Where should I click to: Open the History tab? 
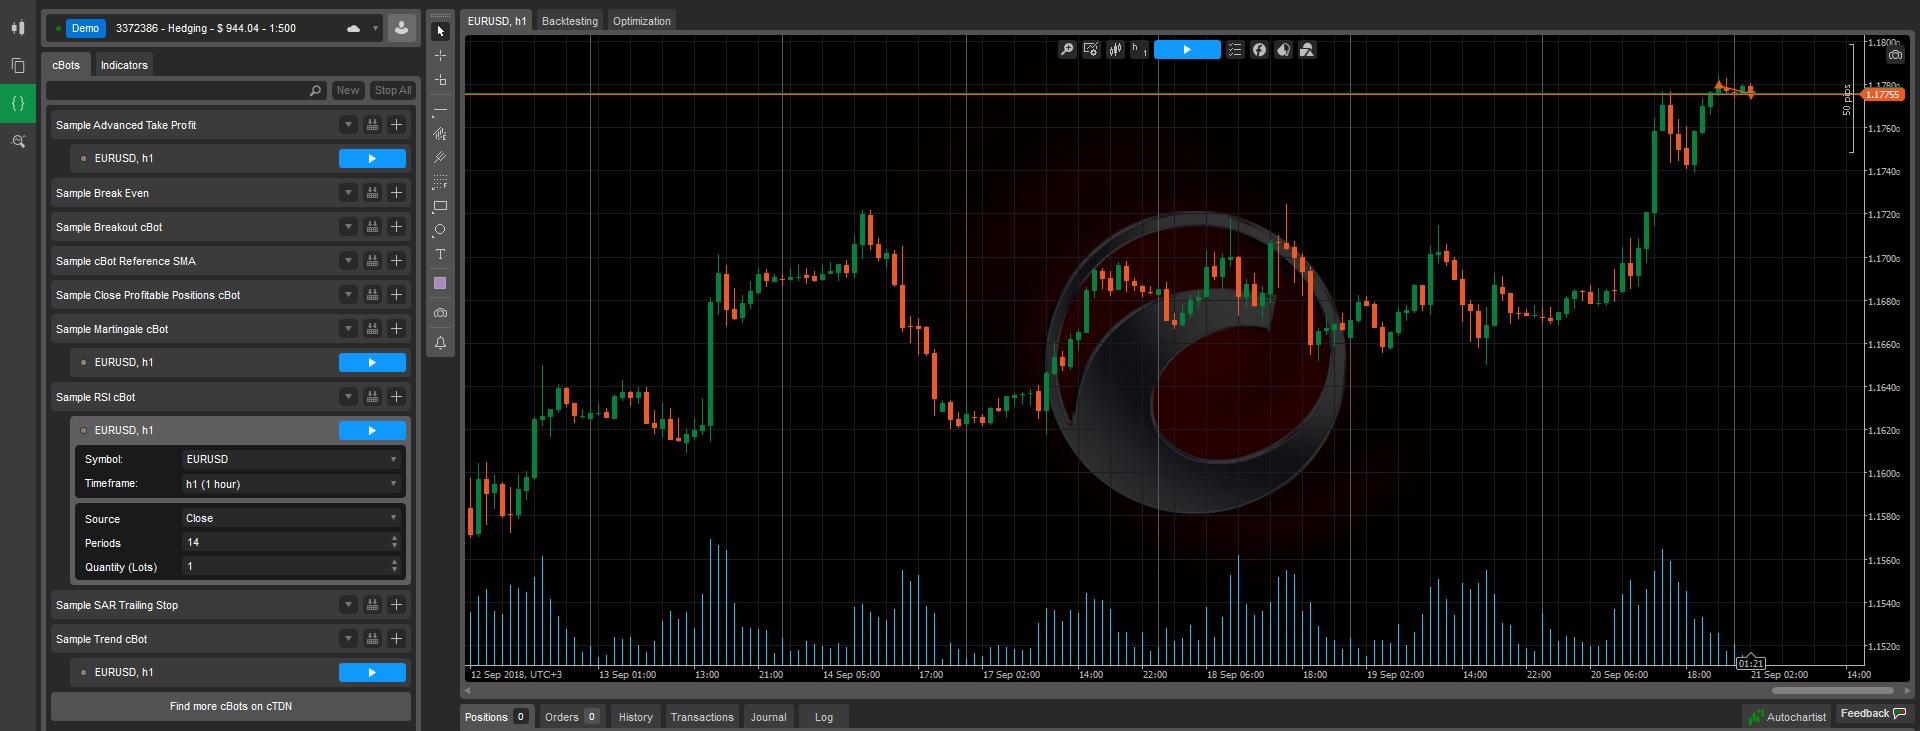(x=635, y=717)
